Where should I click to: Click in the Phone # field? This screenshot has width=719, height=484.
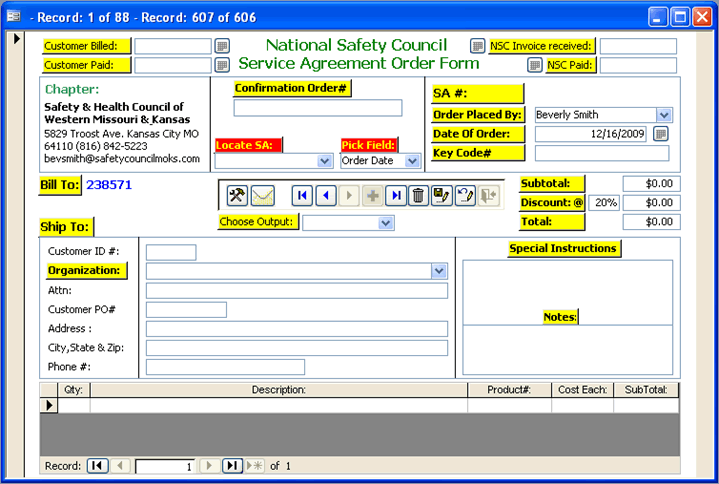point(225,367)
